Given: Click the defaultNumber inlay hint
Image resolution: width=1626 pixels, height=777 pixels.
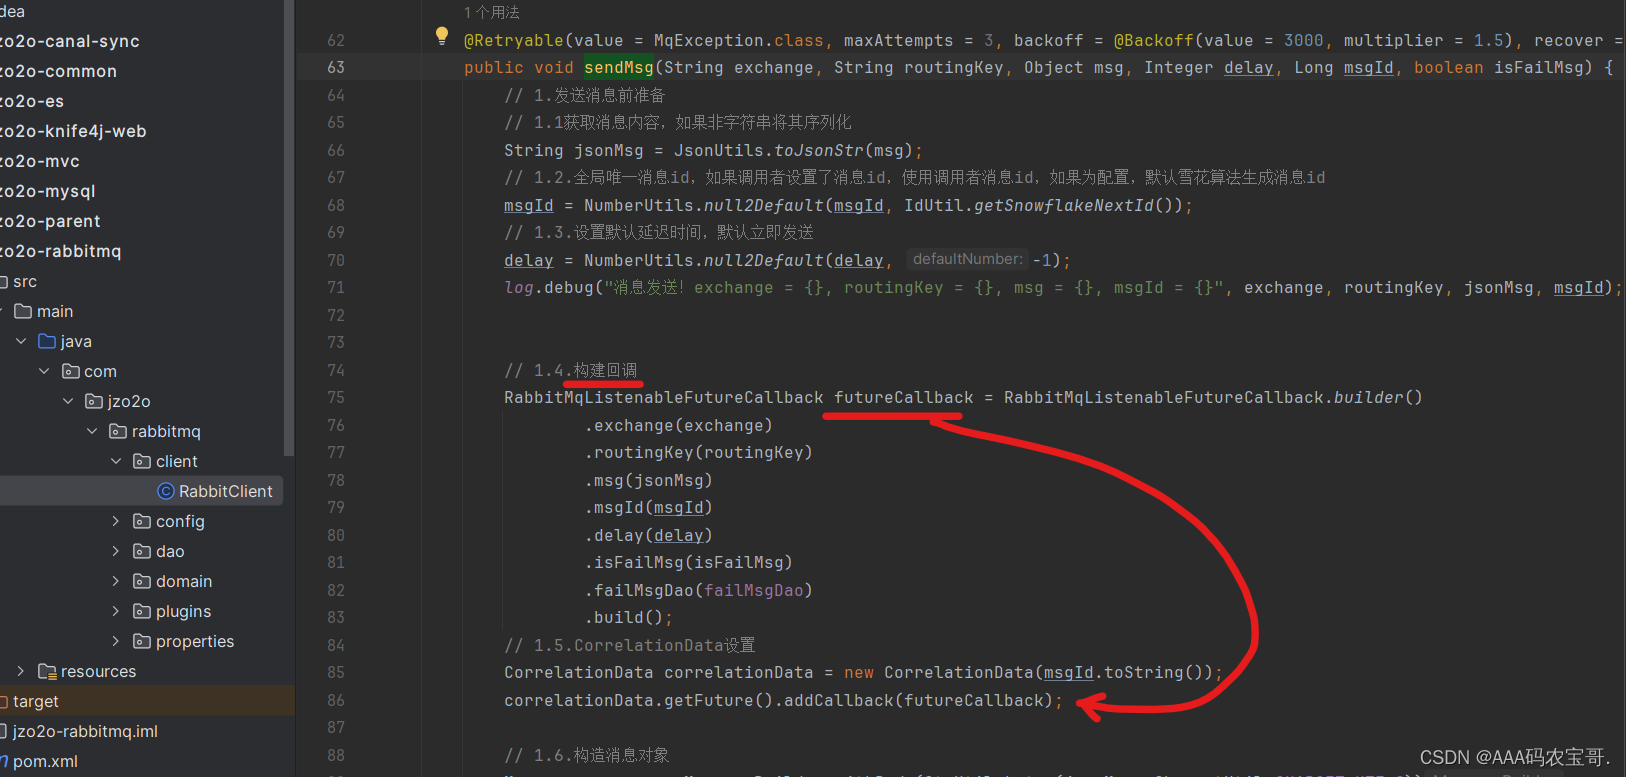Looking at the screenshot, I should point(968,259).
